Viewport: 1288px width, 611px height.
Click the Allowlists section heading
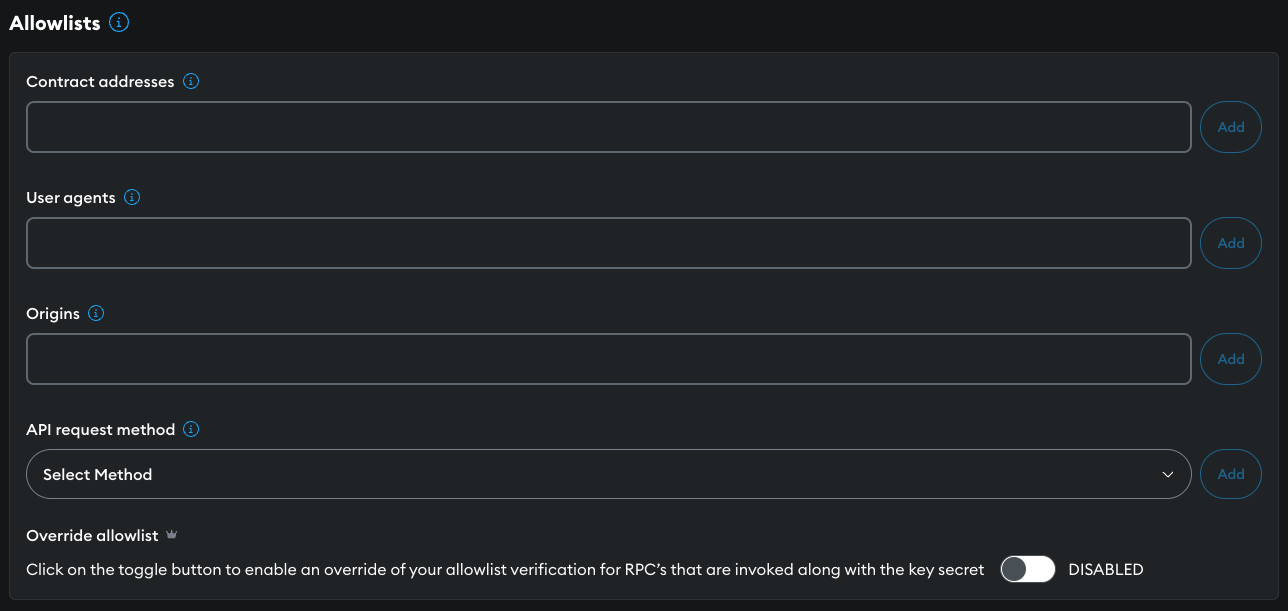tap(55, 23)
